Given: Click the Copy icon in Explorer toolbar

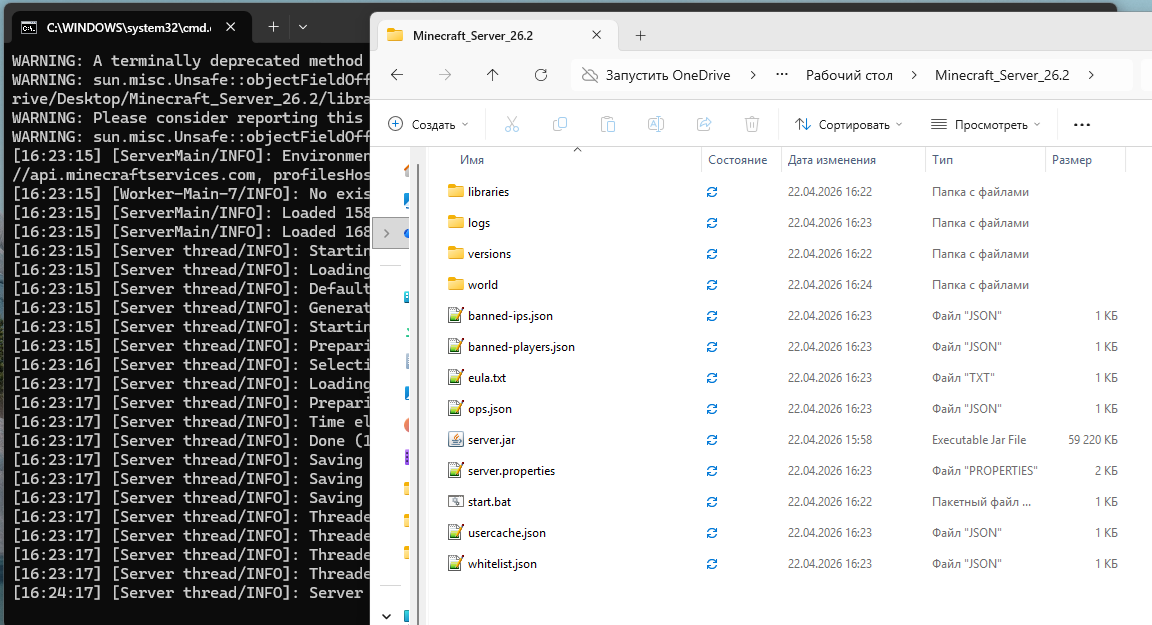Looking at the screenshot, I should click(560, 124).
